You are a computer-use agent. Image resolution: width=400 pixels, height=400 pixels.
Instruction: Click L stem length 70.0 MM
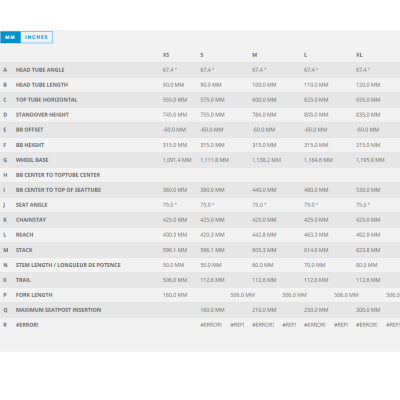coord(315,265)
